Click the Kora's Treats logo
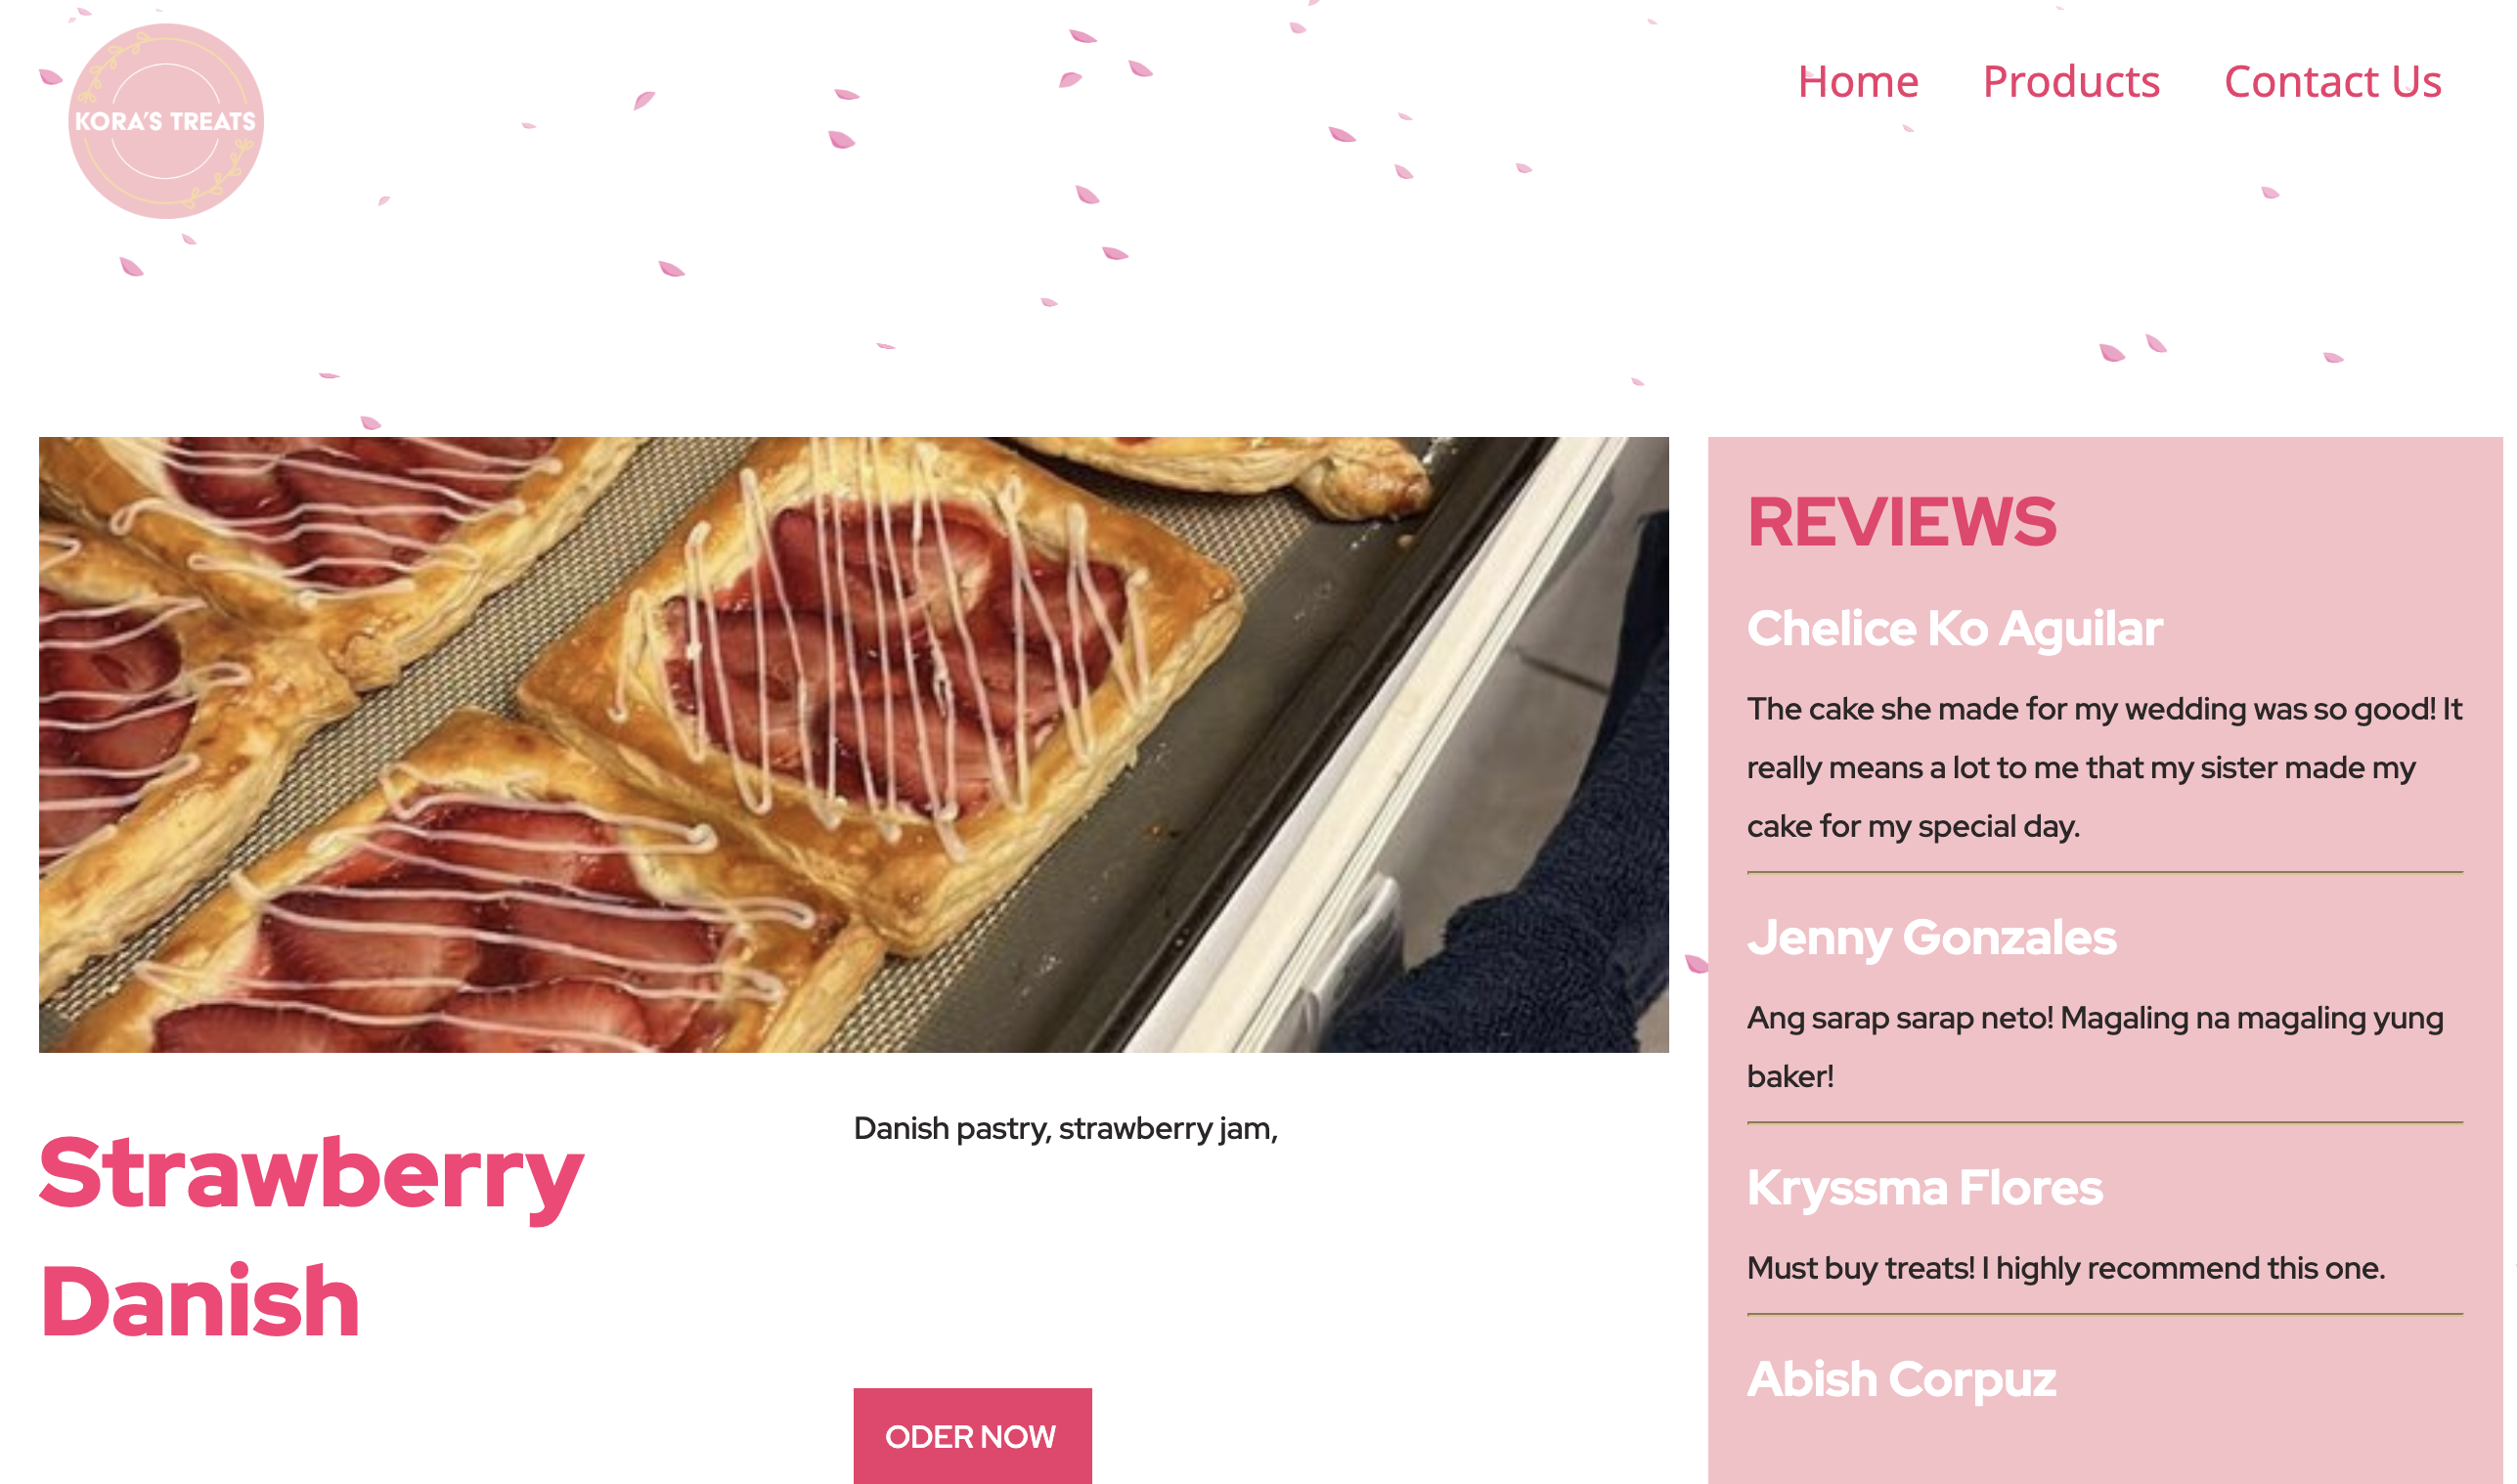Image resolution: width=2517 pixels, height=1484 pixels. [x=166, y=121]
